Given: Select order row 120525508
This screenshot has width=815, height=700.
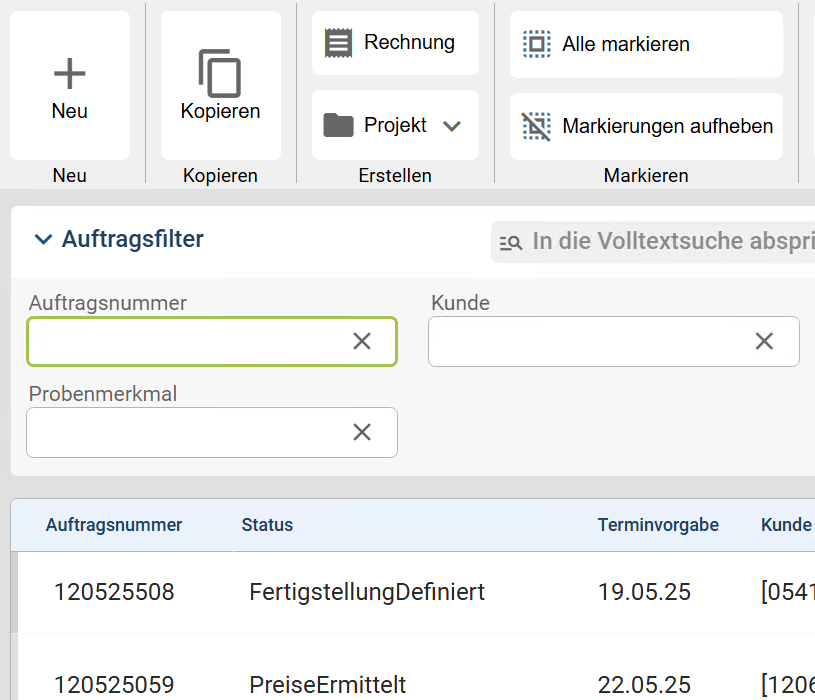Looking at the screenshot, I should 114,592.
